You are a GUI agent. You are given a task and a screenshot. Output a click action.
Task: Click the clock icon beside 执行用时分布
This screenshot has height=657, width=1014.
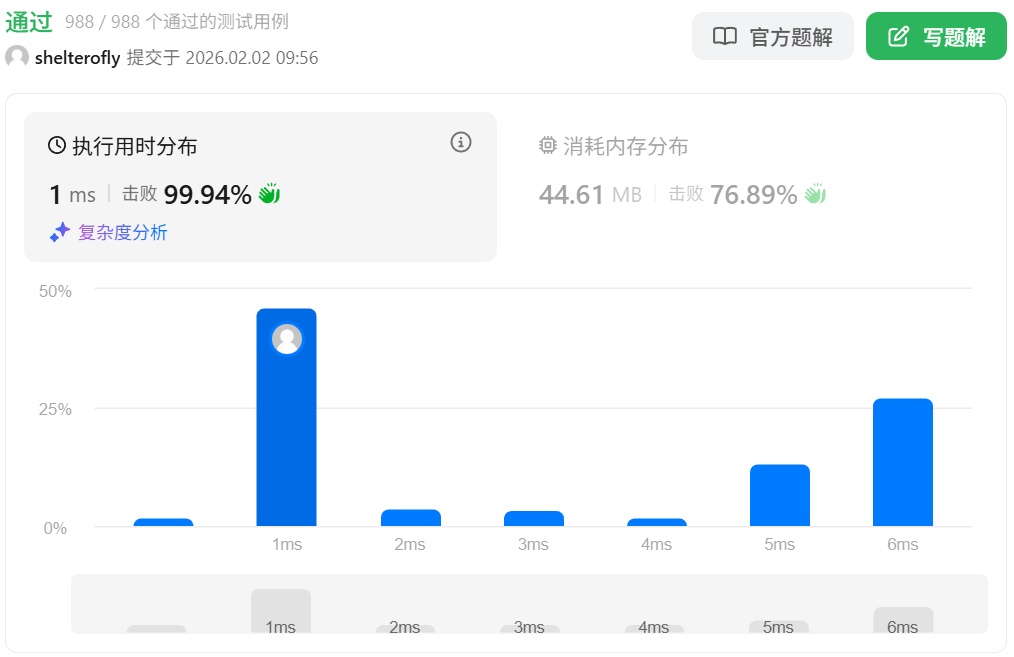(x=57, y=146)
